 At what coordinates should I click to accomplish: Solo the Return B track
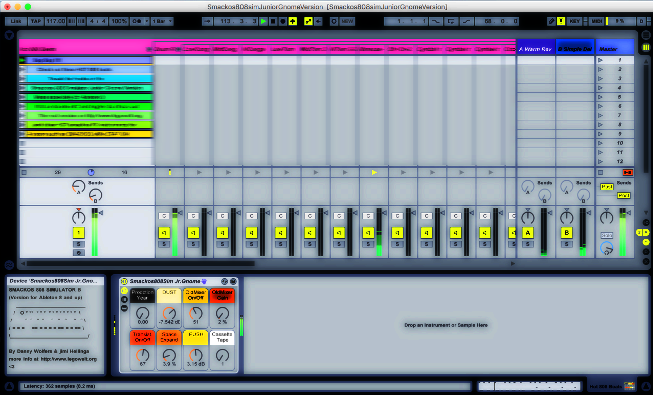(x=566, y=244)
